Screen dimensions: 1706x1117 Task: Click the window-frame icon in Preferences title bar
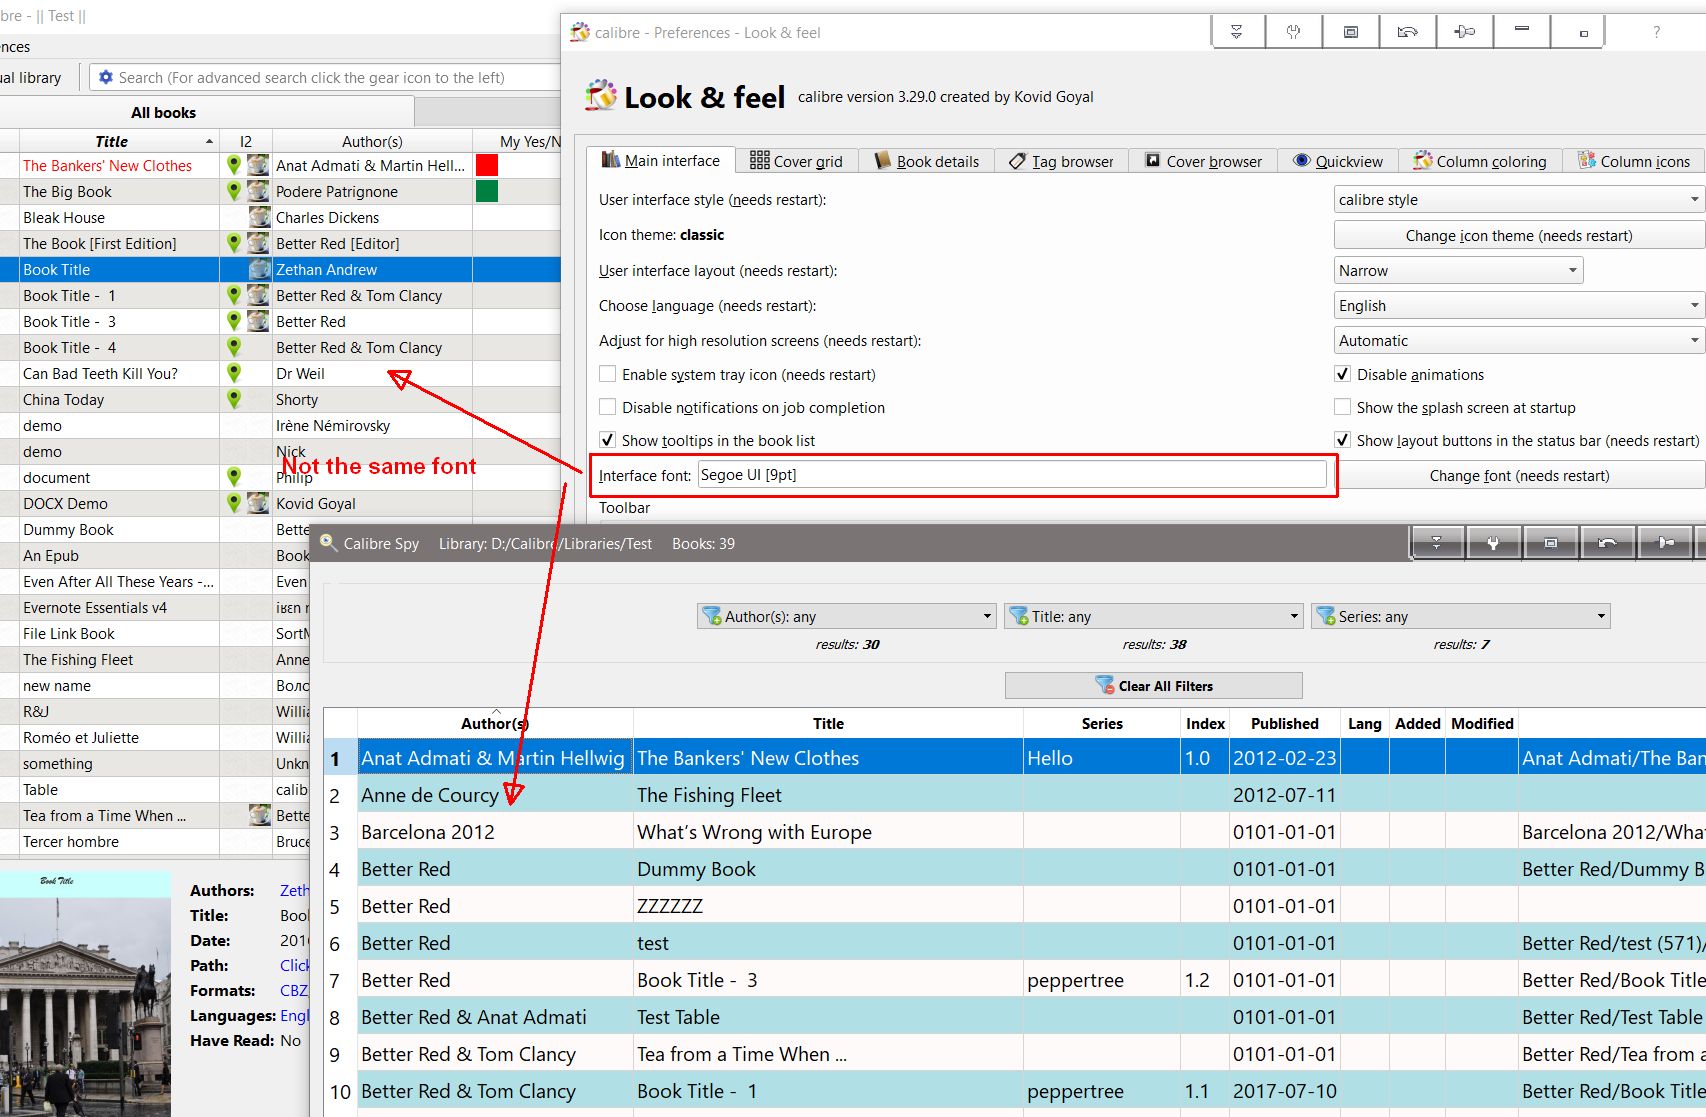1350,32
